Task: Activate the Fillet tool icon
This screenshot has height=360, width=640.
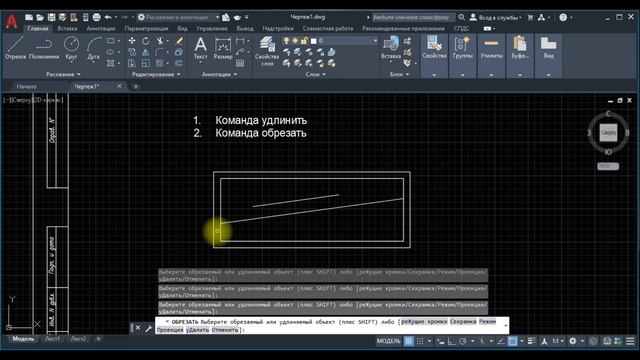Action: click(159, 52)
